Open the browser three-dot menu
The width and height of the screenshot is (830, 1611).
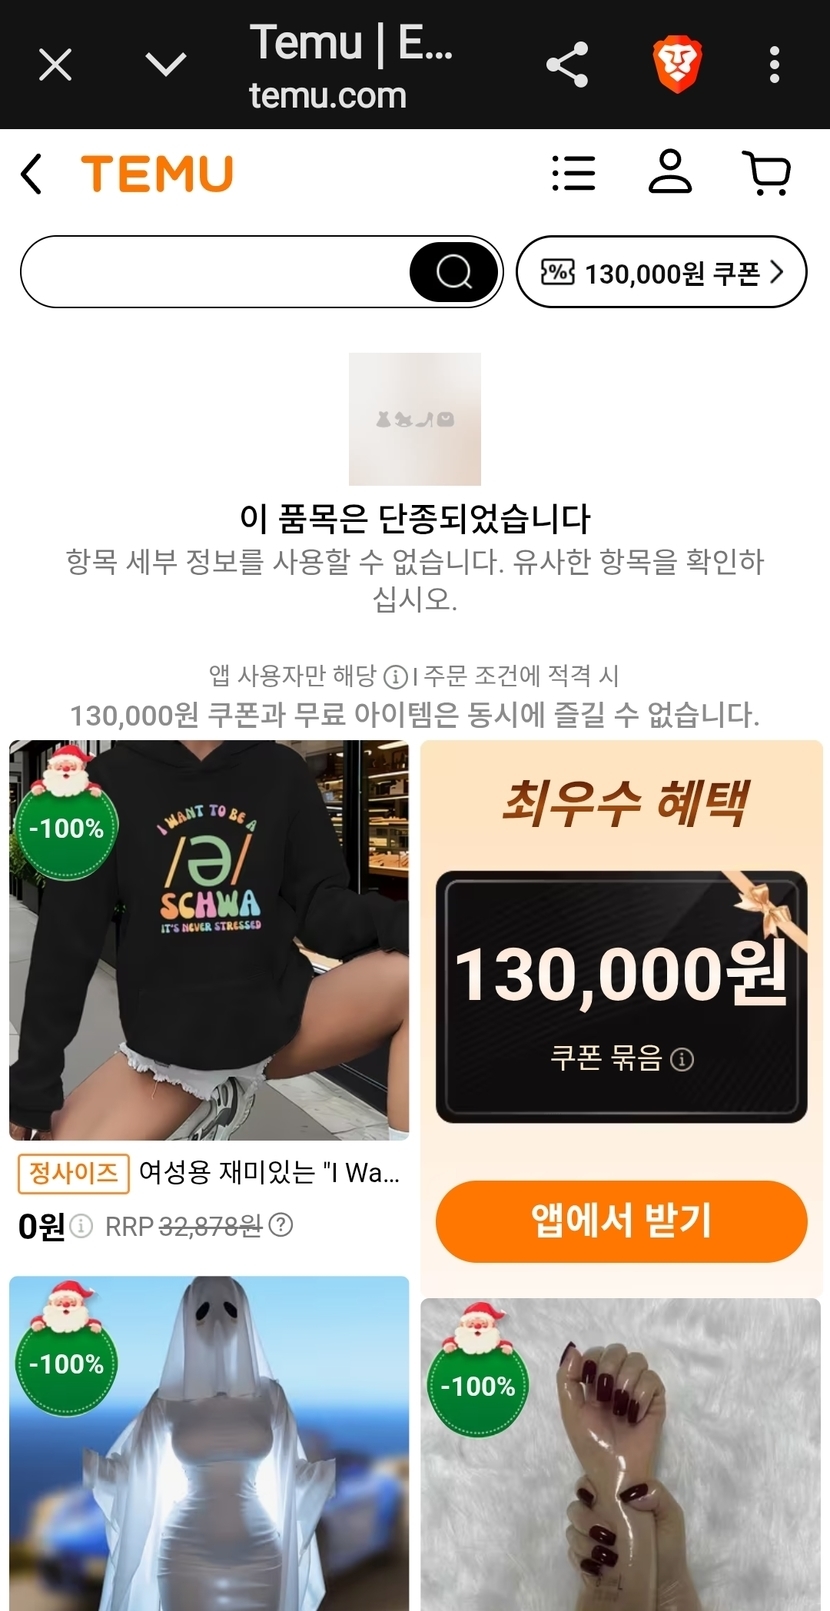coord(774,65)
